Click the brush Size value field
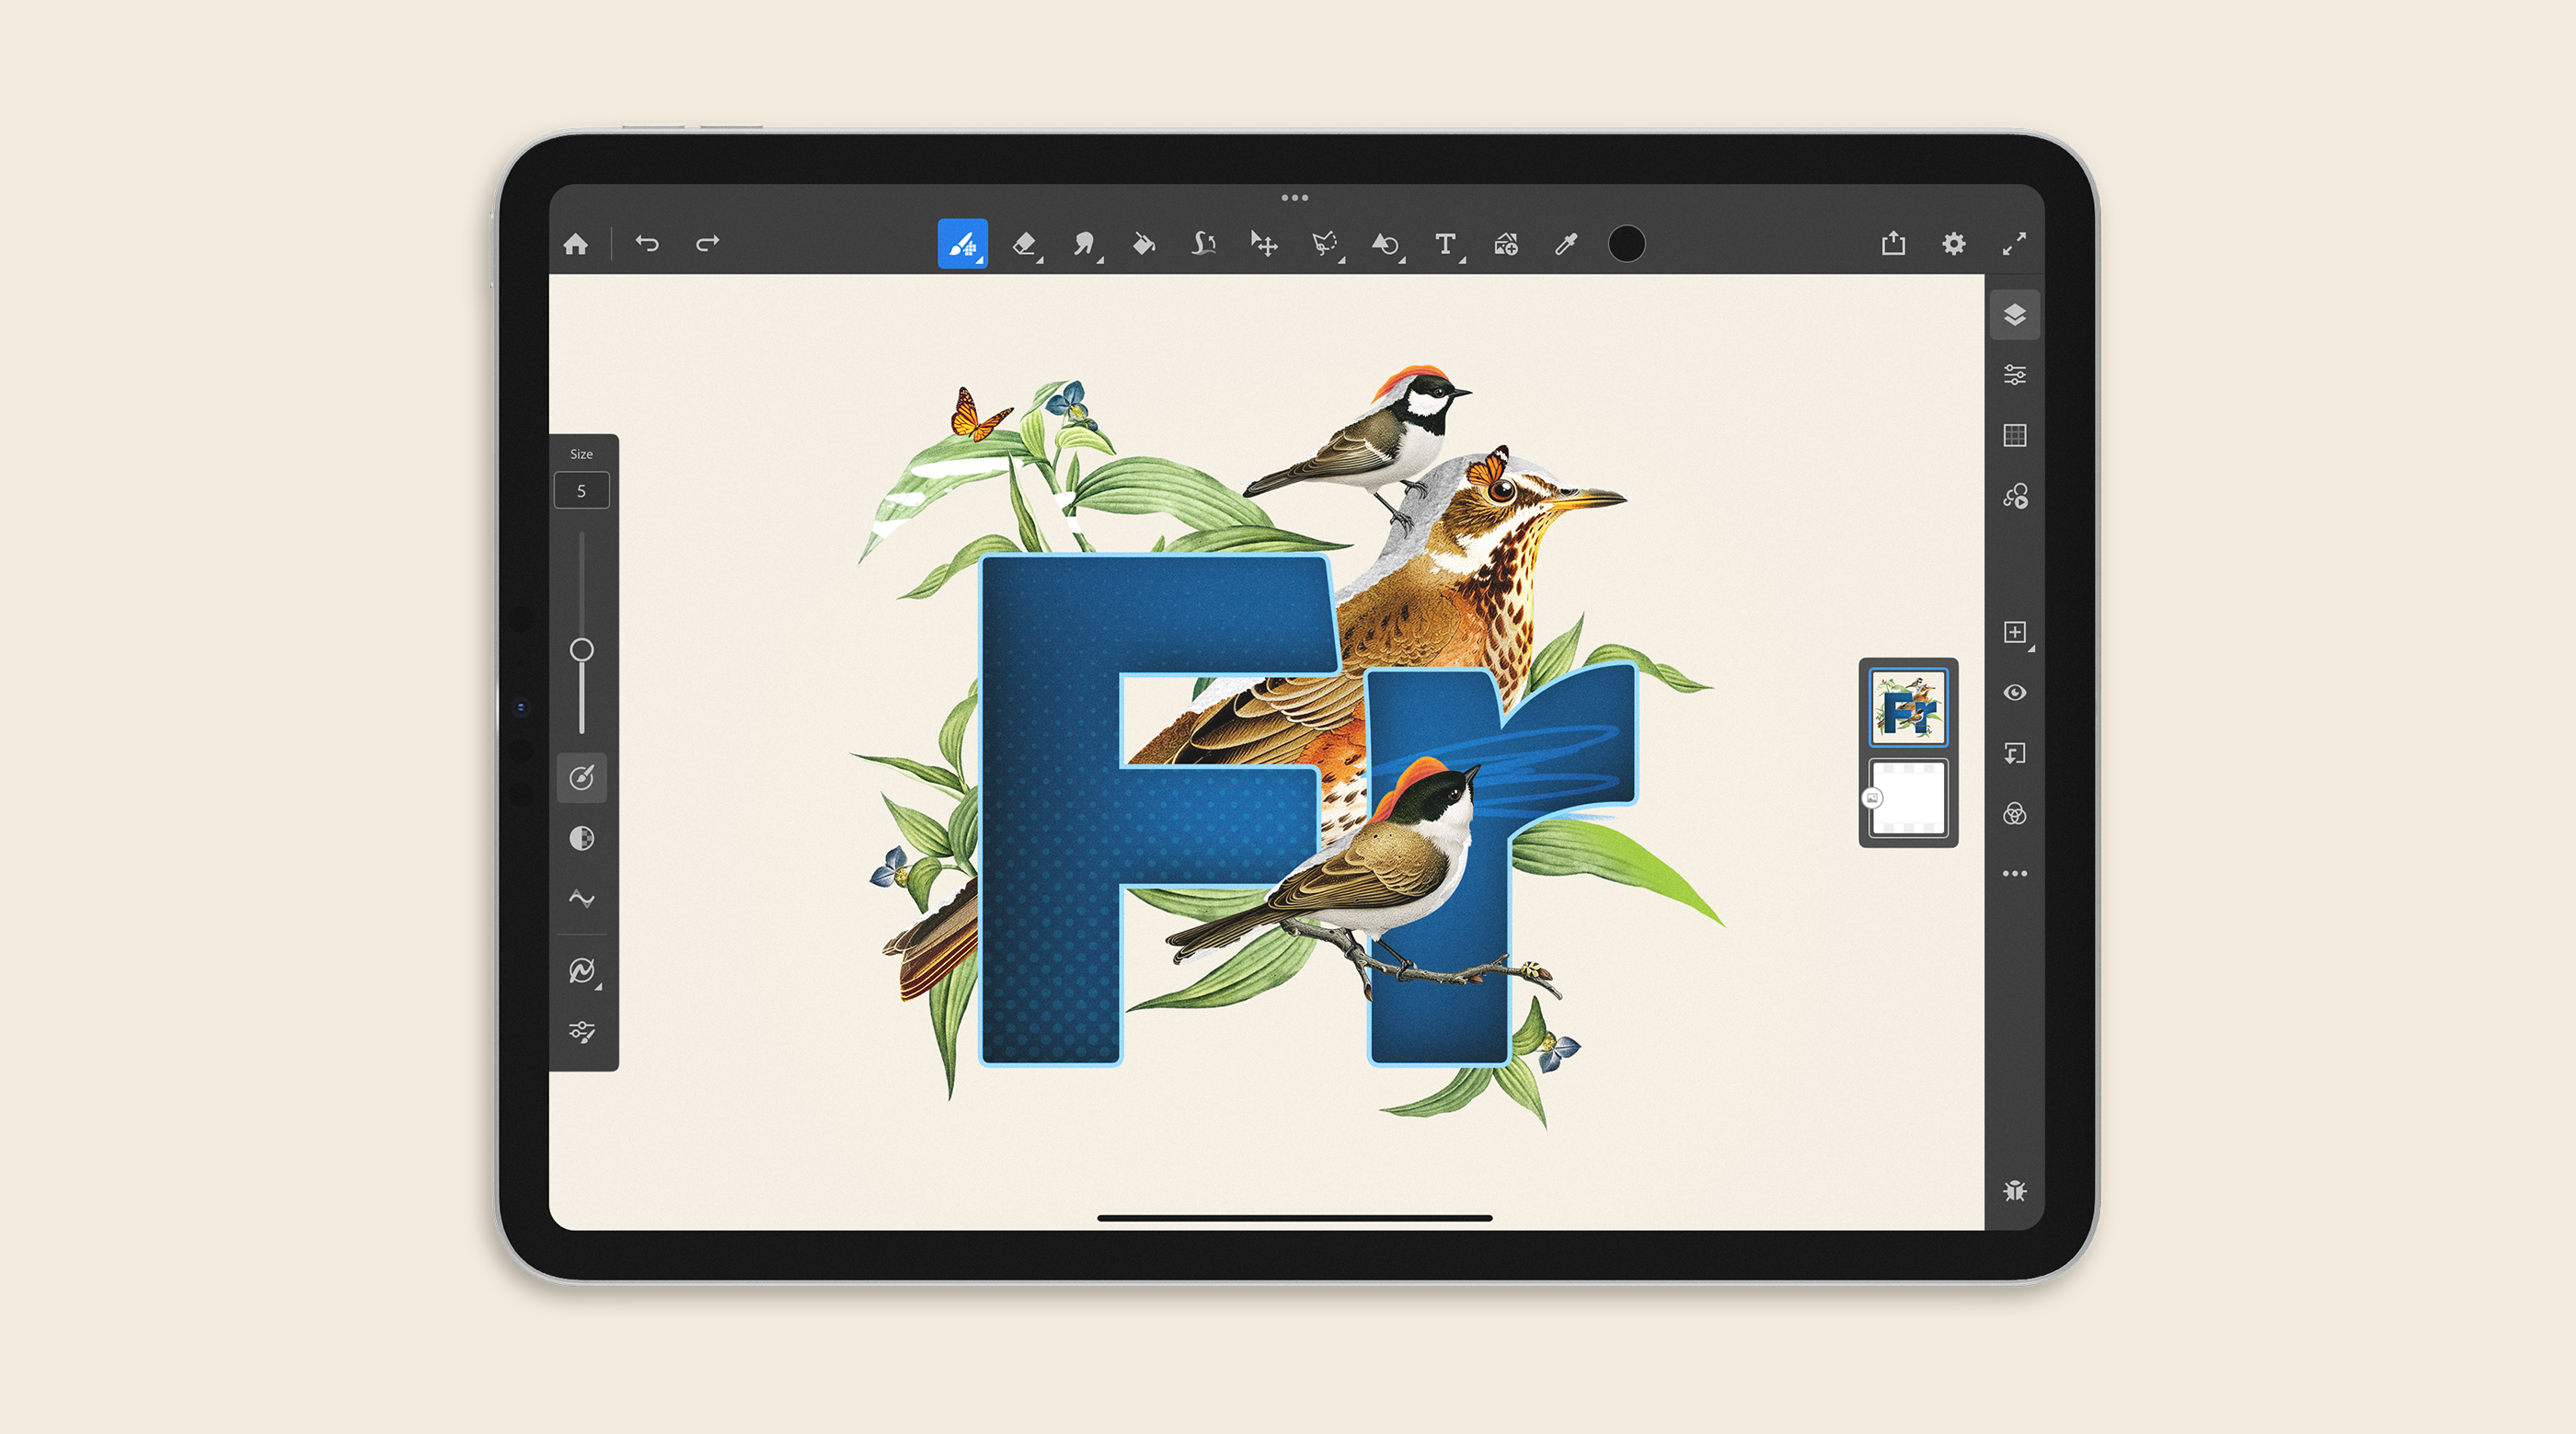This screenshot has height=1434, width=2576. (582, 491)
